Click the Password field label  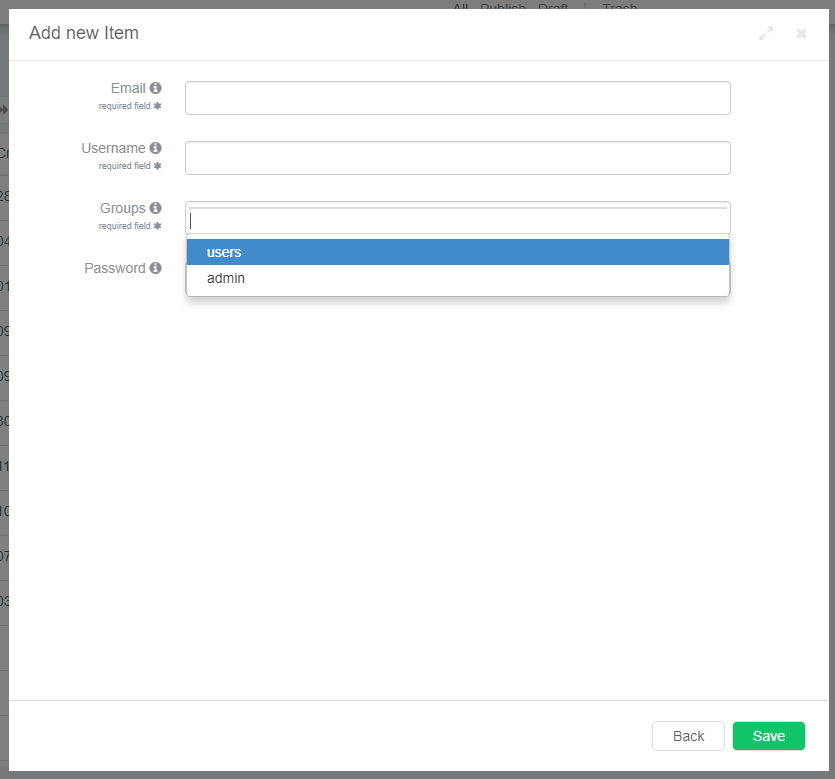point(114,268)
